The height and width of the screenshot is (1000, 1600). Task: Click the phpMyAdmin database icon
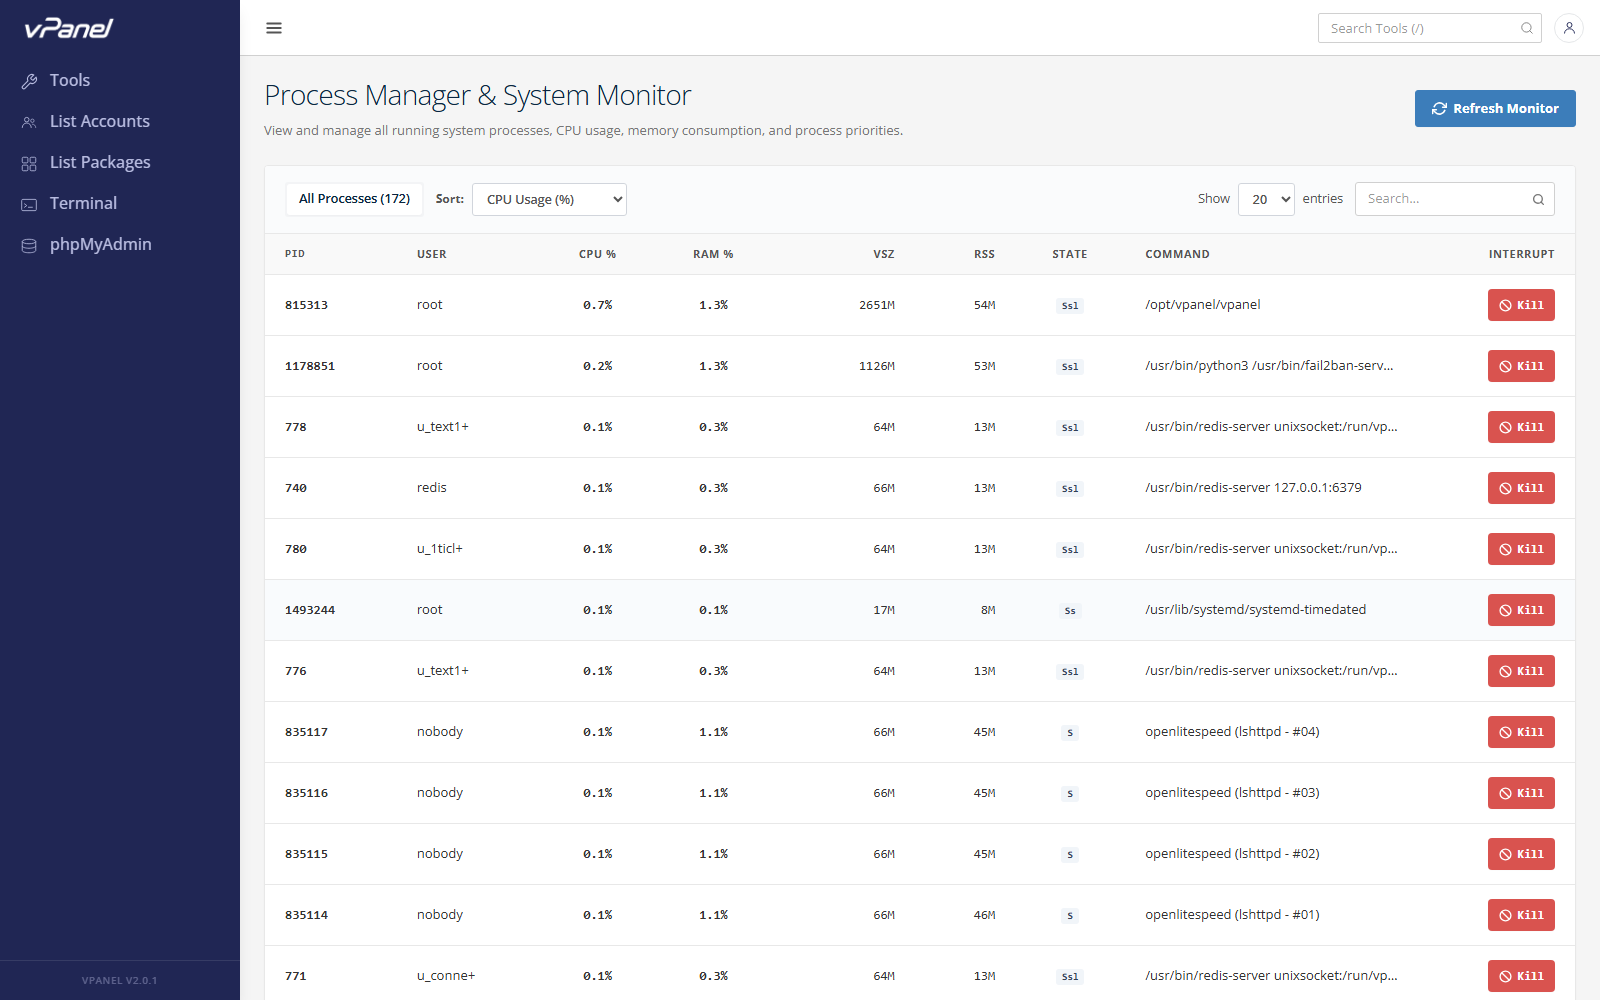(x=29, y=245)
